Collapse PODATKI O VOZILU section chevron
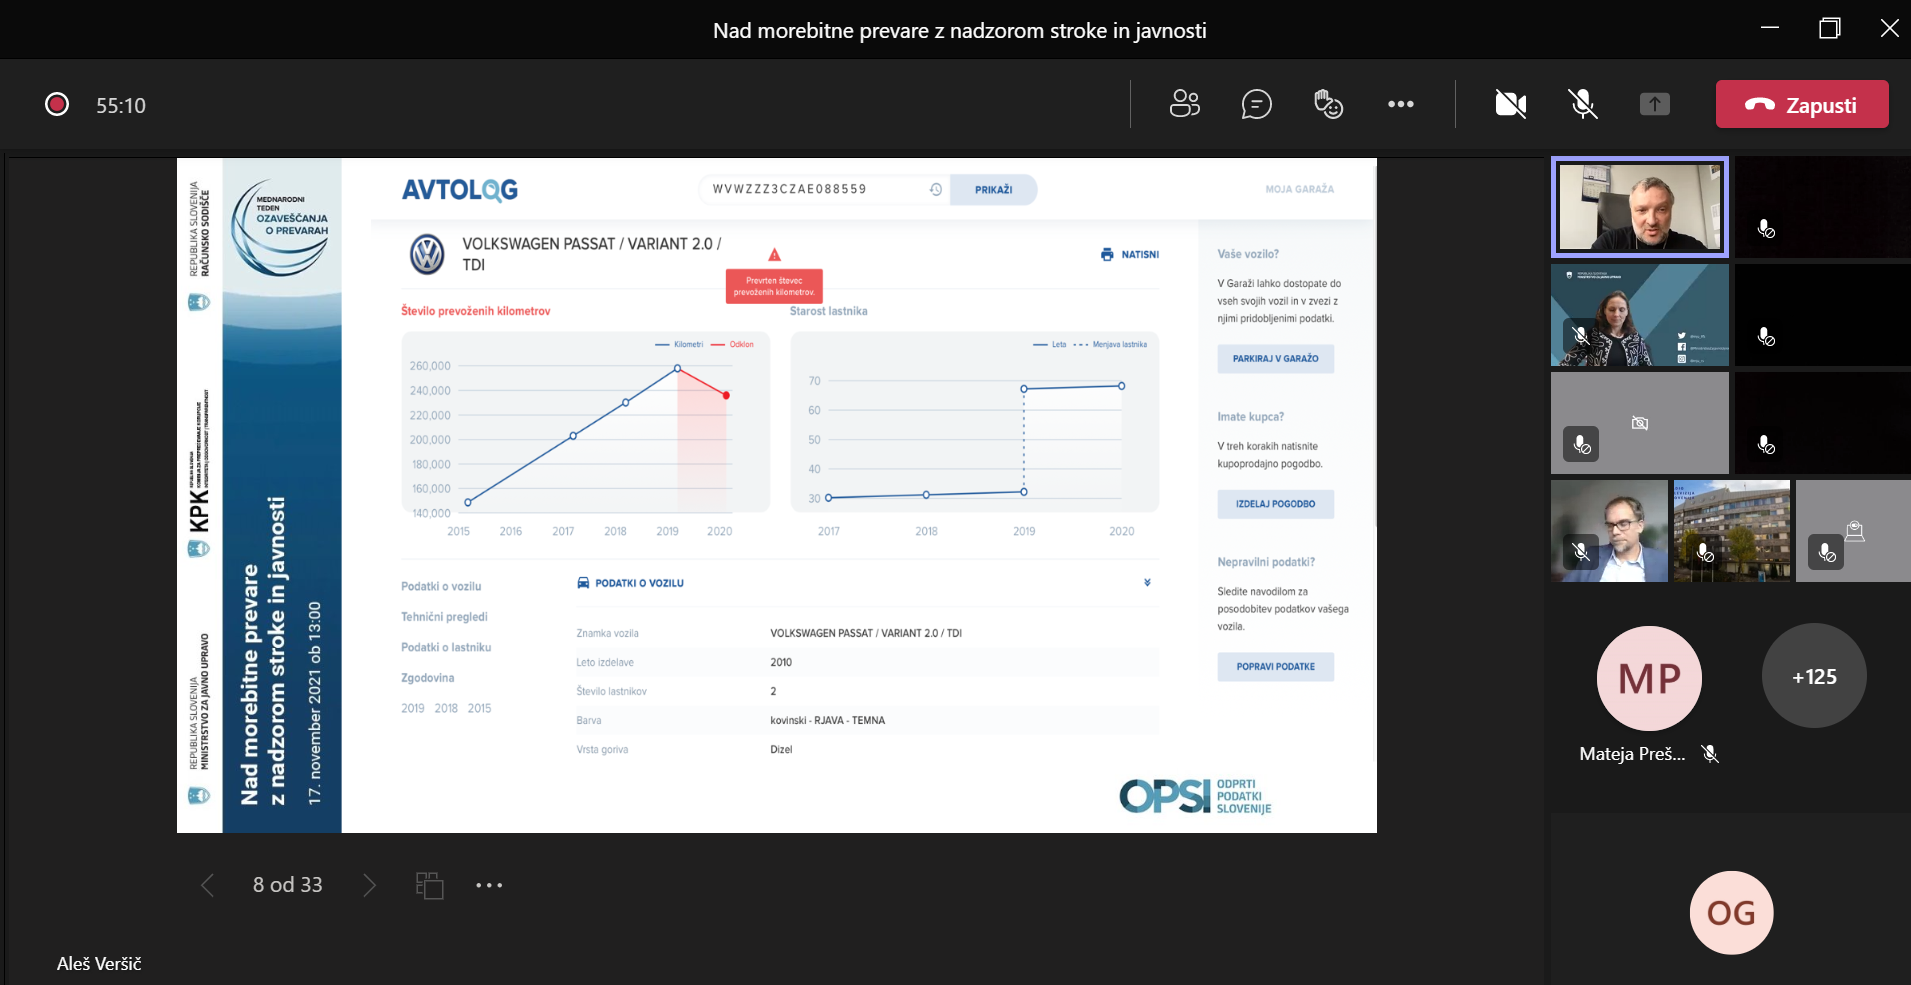Image resolution: width=1911 pixels, height=985 pixels. click(x=1147, y=583)
